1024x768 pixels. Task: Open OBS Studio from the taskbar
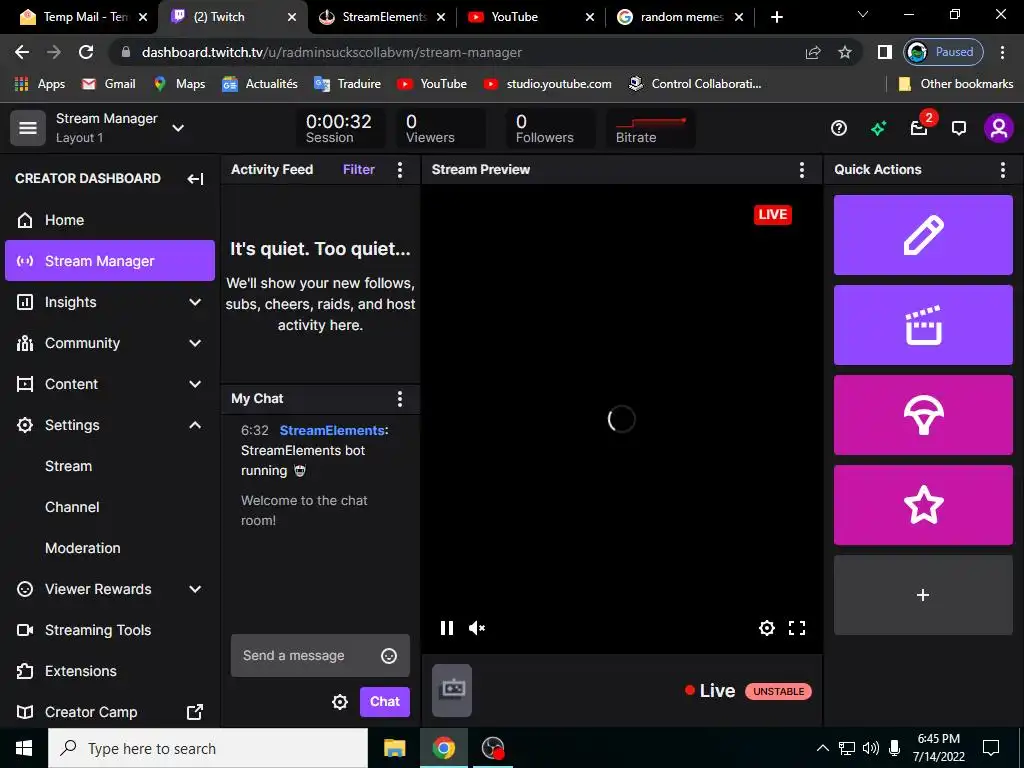(492, 748)
